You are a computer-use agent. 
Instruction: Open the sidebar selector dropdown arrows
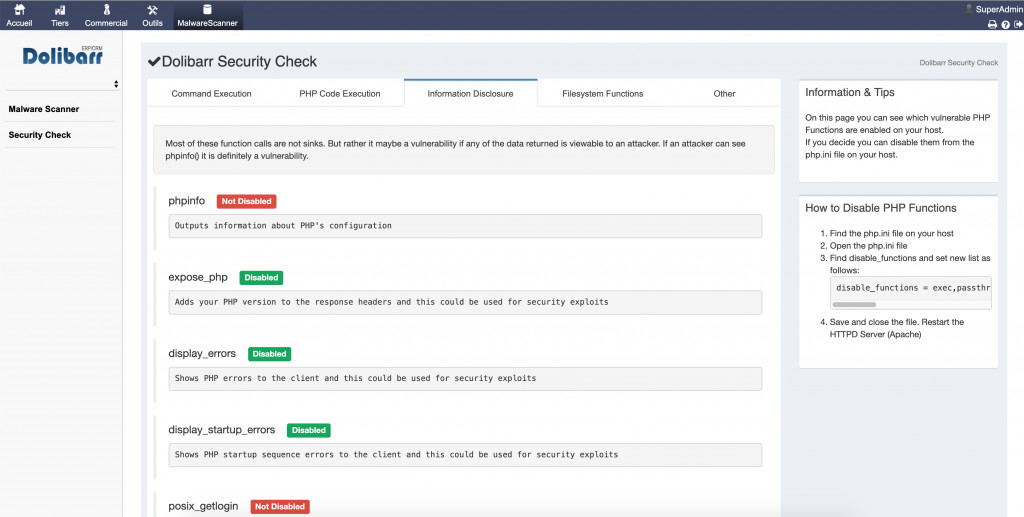[116, 84]
